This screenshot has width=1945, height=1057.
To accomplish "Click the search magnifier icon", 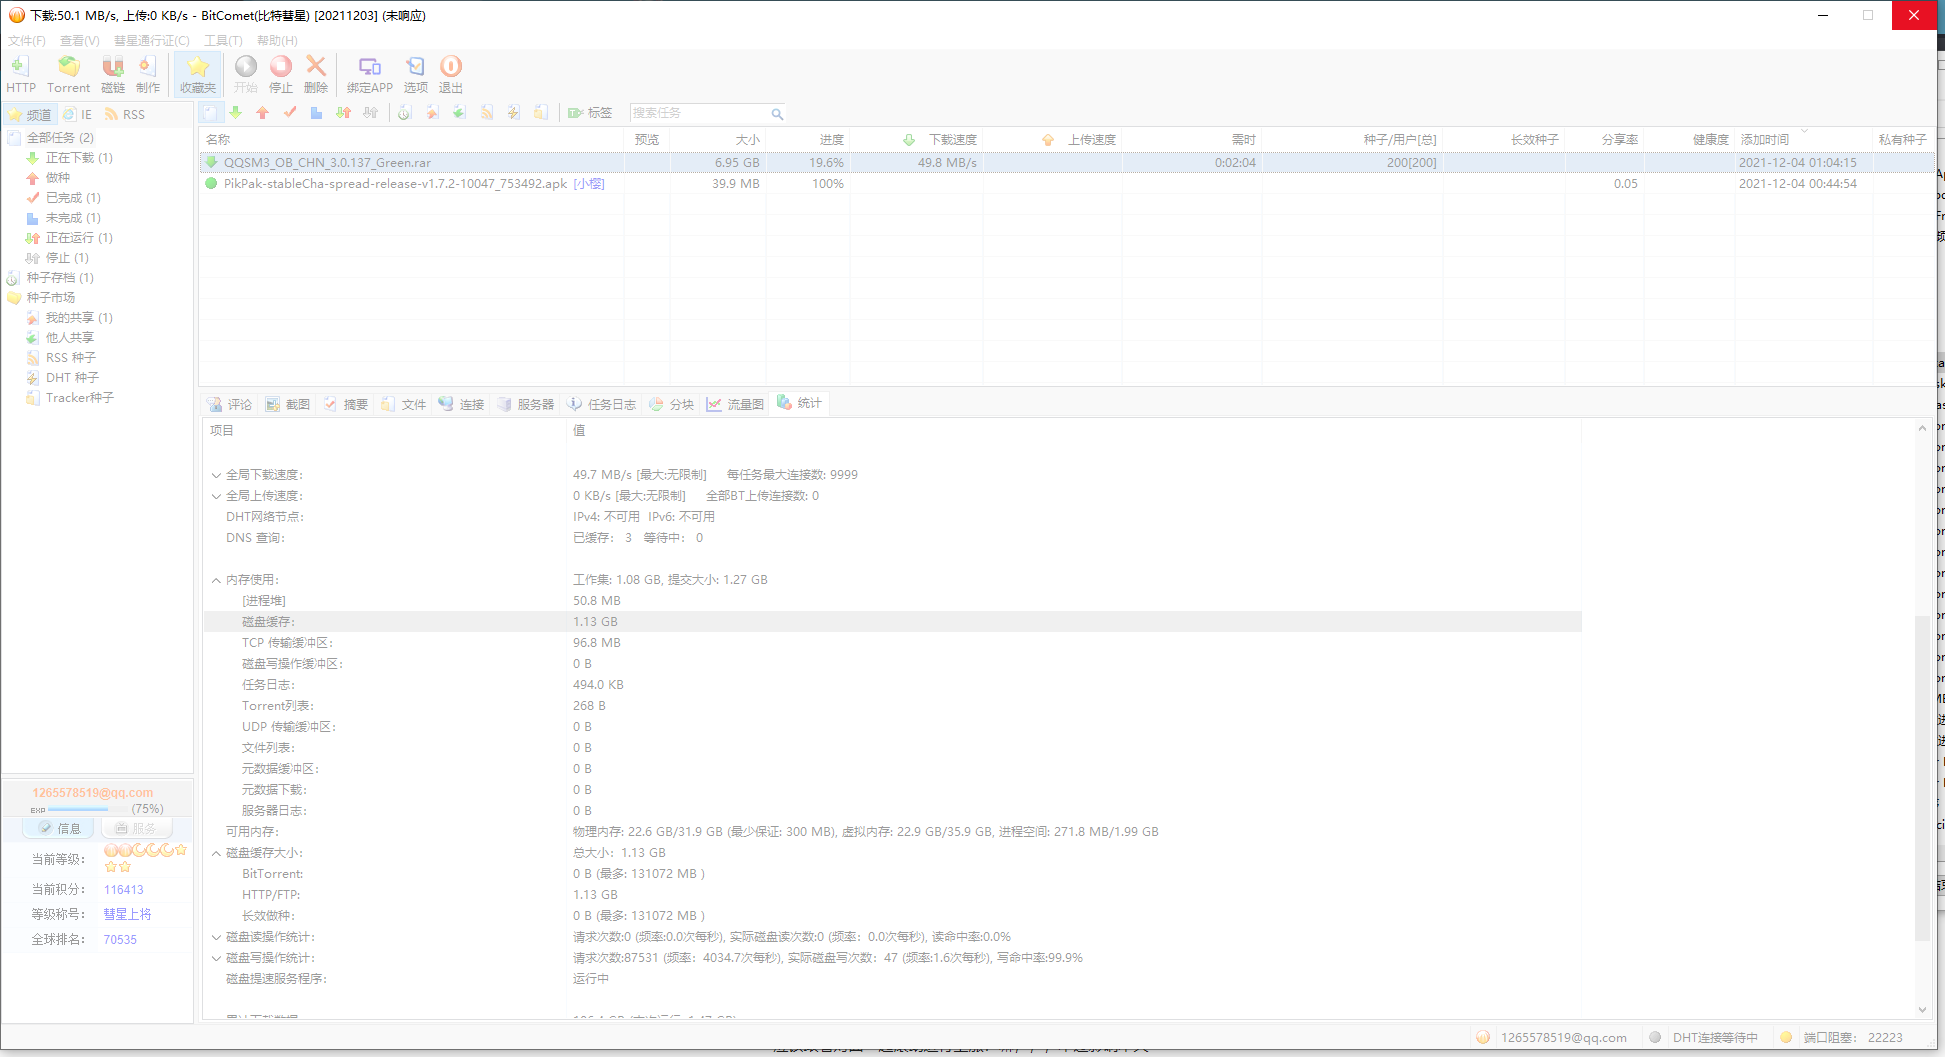I will point(776,114).
